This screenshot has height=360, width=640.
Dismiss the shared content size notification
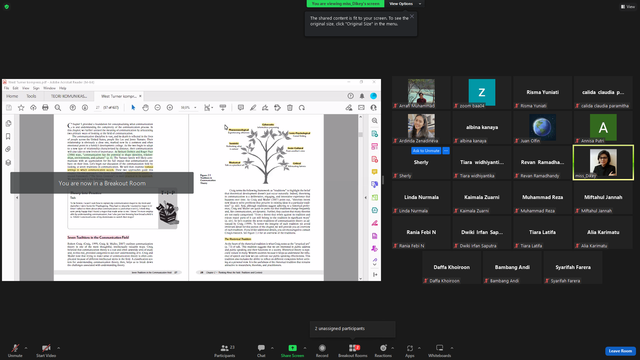pyautogui.click(x=412, y=16)
